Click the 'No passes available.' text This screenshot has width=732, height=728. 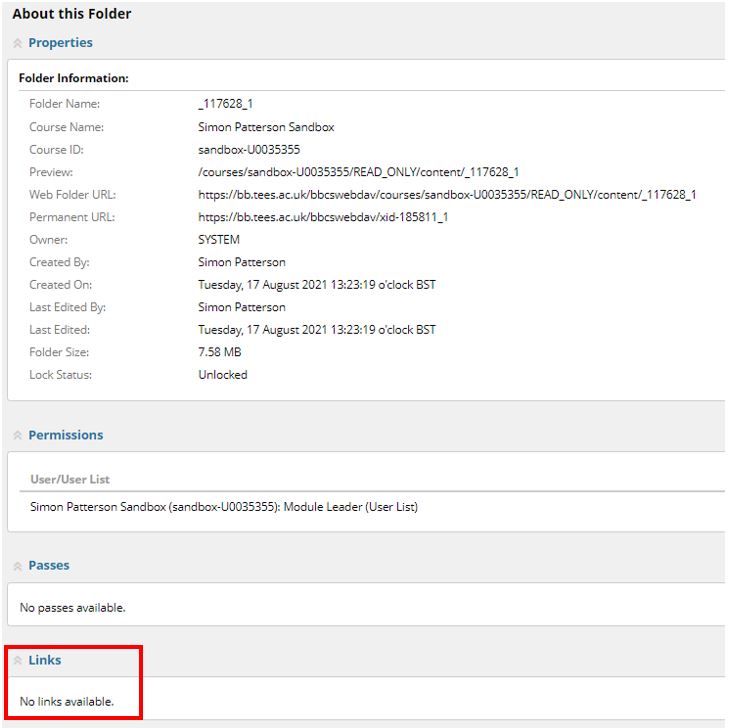tap(72, 608)
